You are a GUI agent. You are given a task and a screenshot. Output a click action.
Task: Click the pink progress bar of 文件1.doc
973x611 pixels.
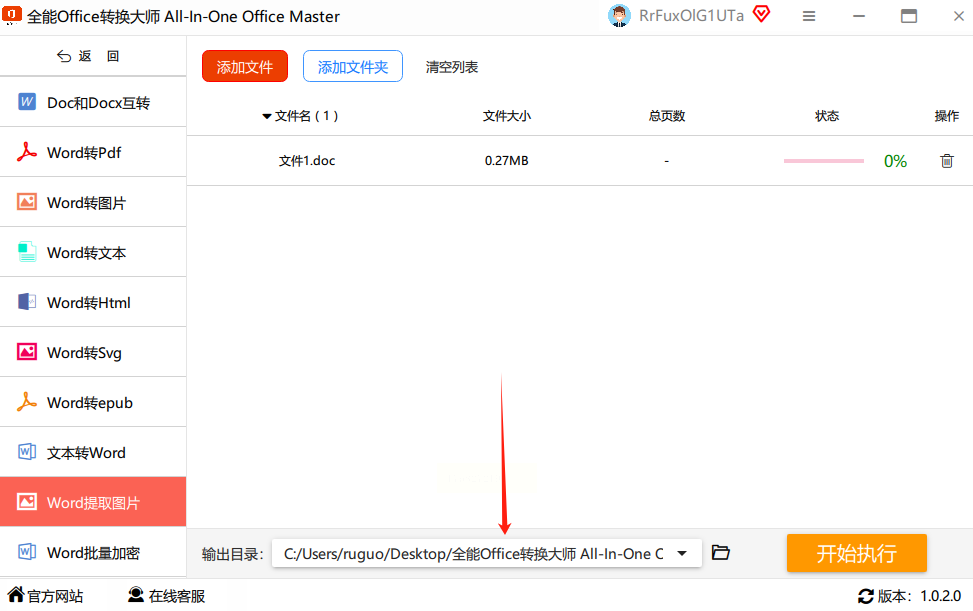click(823, 161)
